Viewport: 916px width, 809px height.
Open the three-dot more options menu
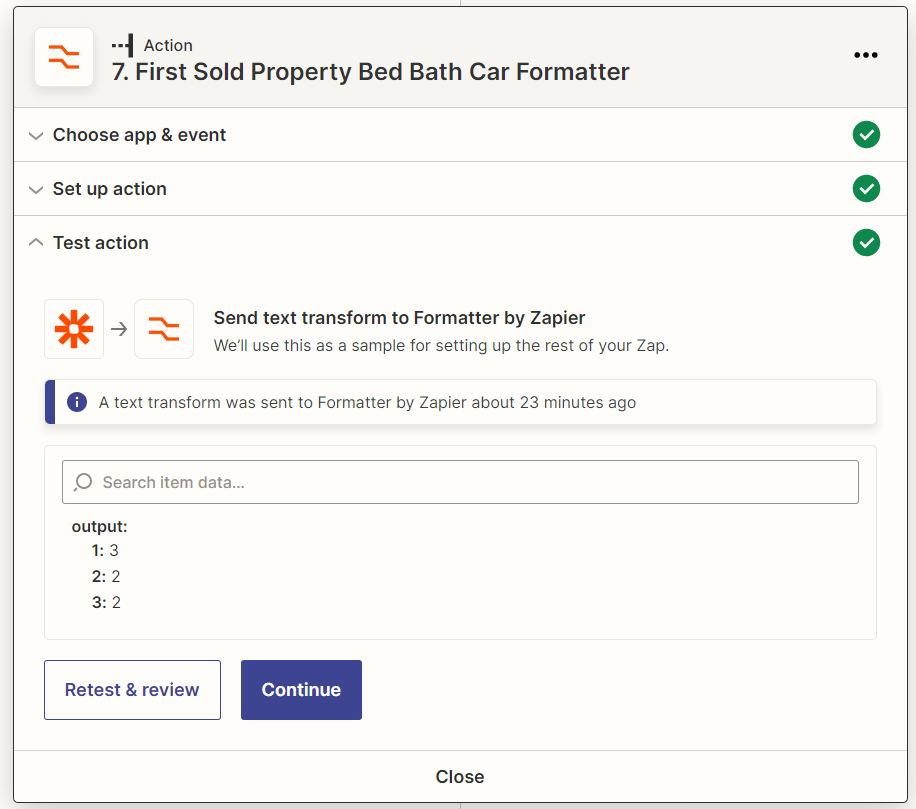point(865,55)
